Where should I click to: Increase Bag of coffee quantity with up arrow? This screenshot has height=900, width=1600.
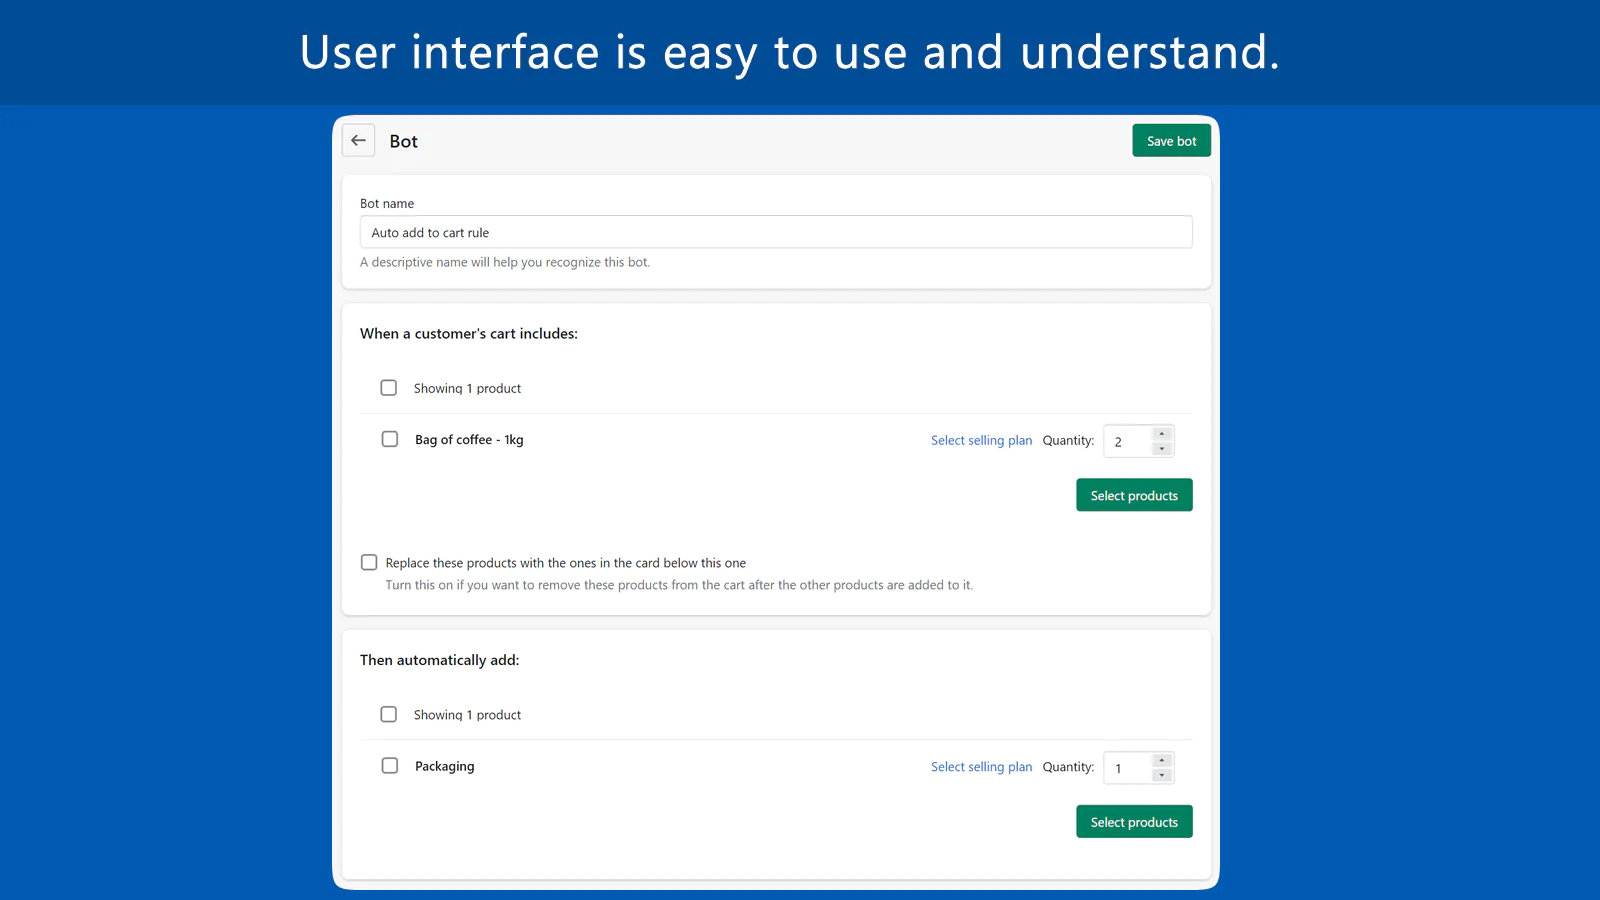[x=1162, y=434]
